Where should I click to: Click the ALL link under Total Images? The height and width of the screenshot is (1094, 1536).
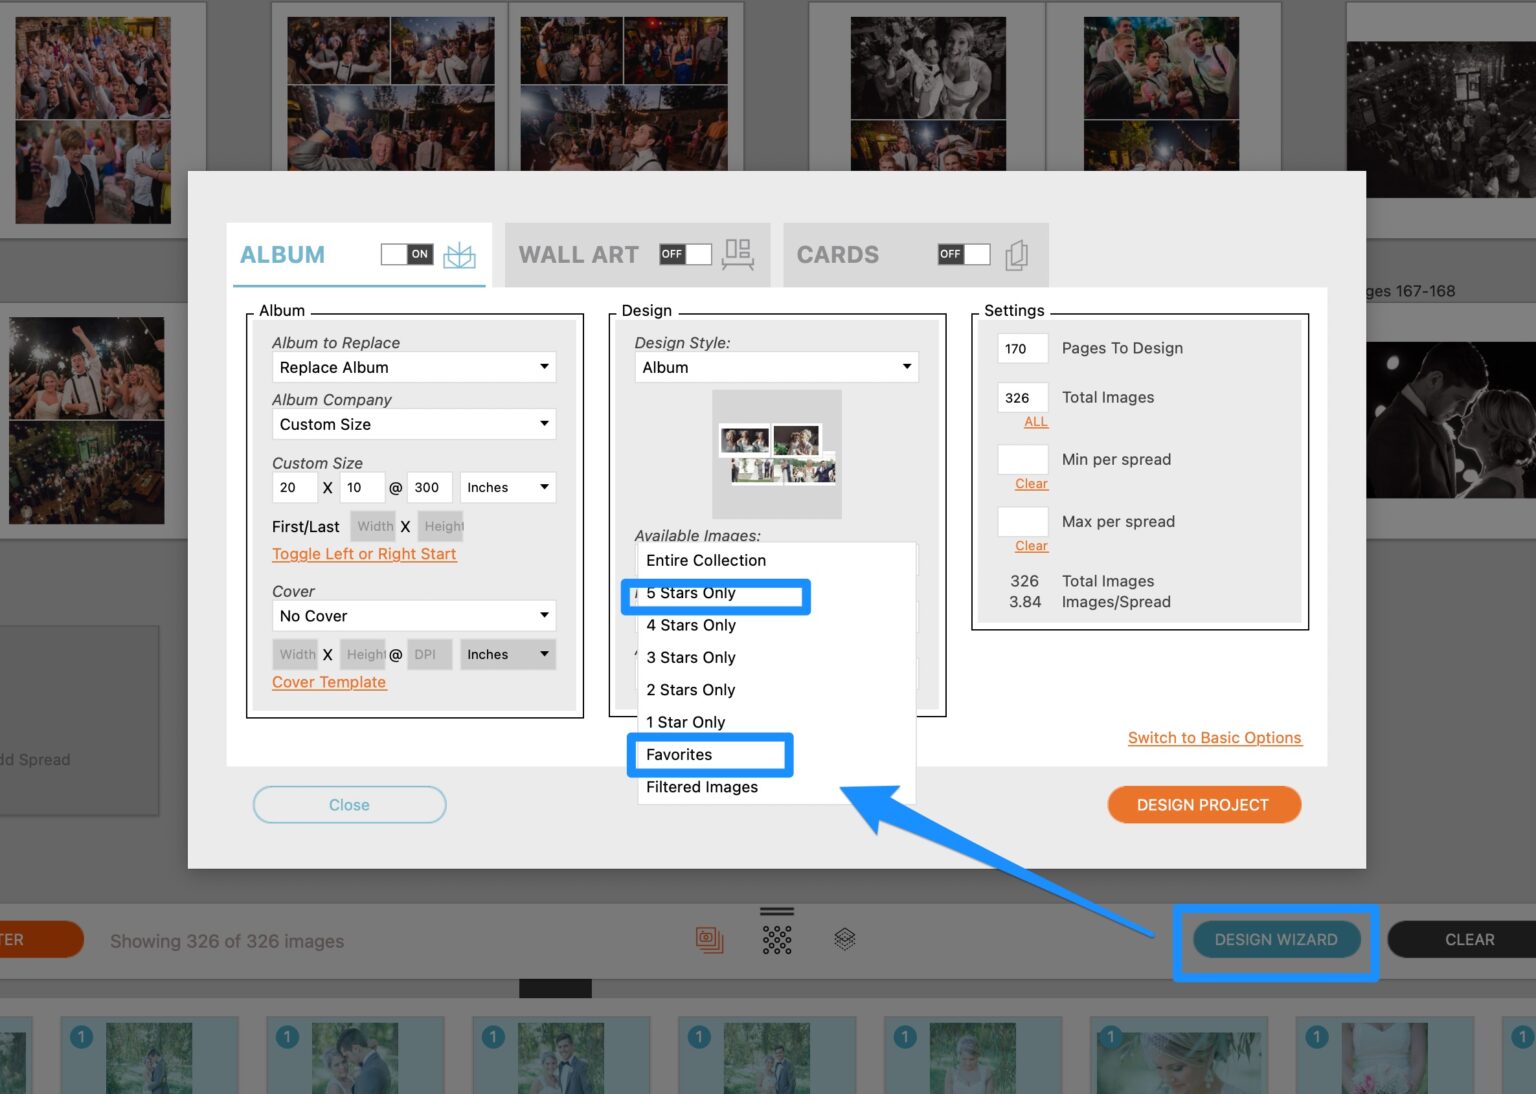1035,421
